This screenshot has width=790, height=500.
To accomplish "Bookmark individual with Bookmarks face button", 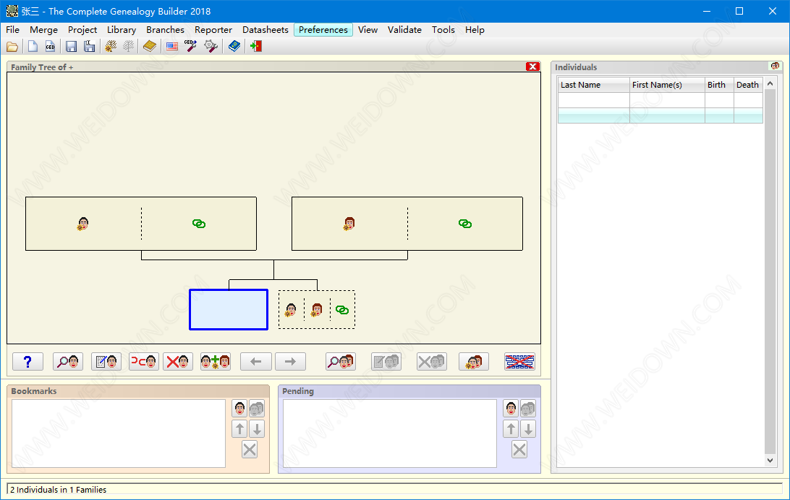I will coord(240,408).
